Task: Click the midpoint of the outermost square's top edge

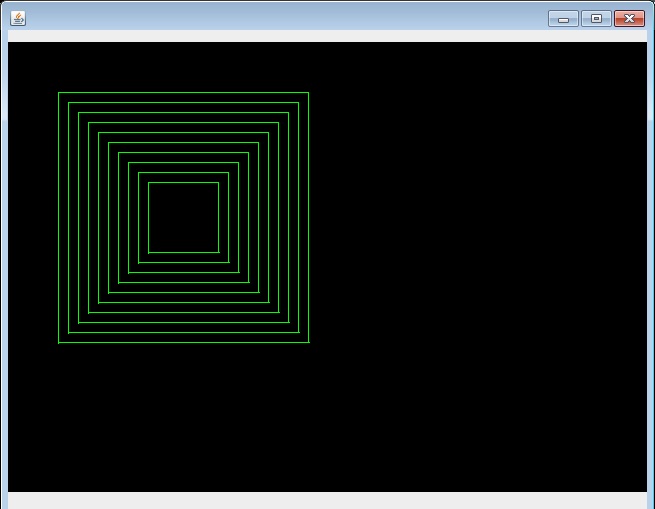Action: click(x=183, y=93)
